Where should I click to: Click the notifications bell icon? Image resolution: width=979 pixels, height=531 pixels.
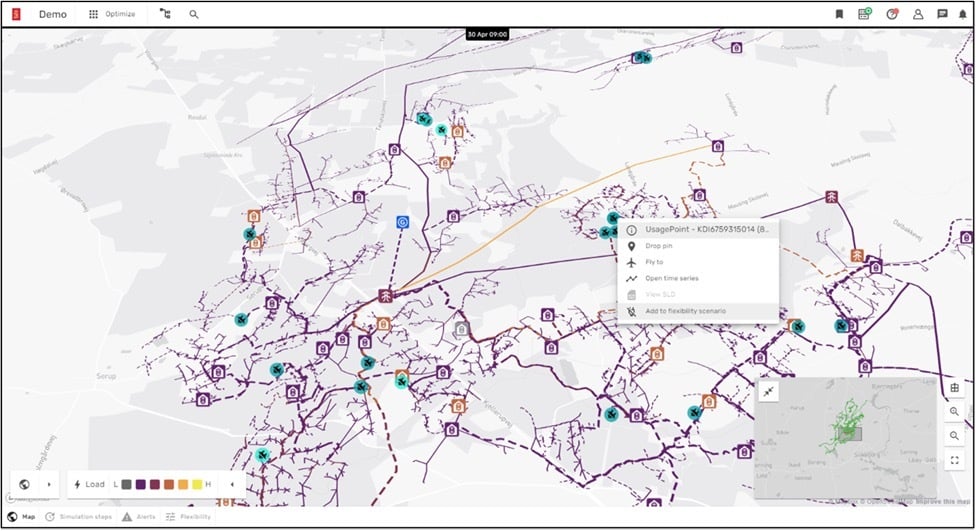pos(962,14)
